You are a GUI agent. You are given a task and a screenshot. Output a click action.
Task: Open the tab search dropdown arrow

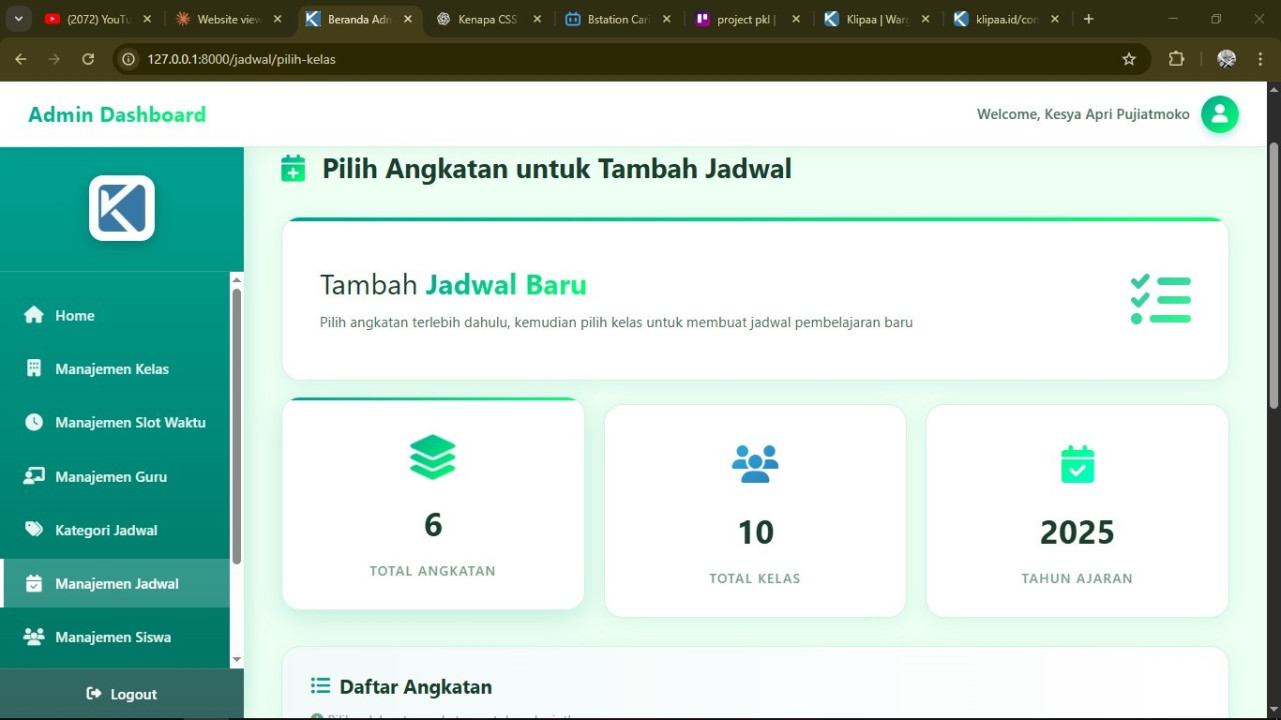(18, 19)
